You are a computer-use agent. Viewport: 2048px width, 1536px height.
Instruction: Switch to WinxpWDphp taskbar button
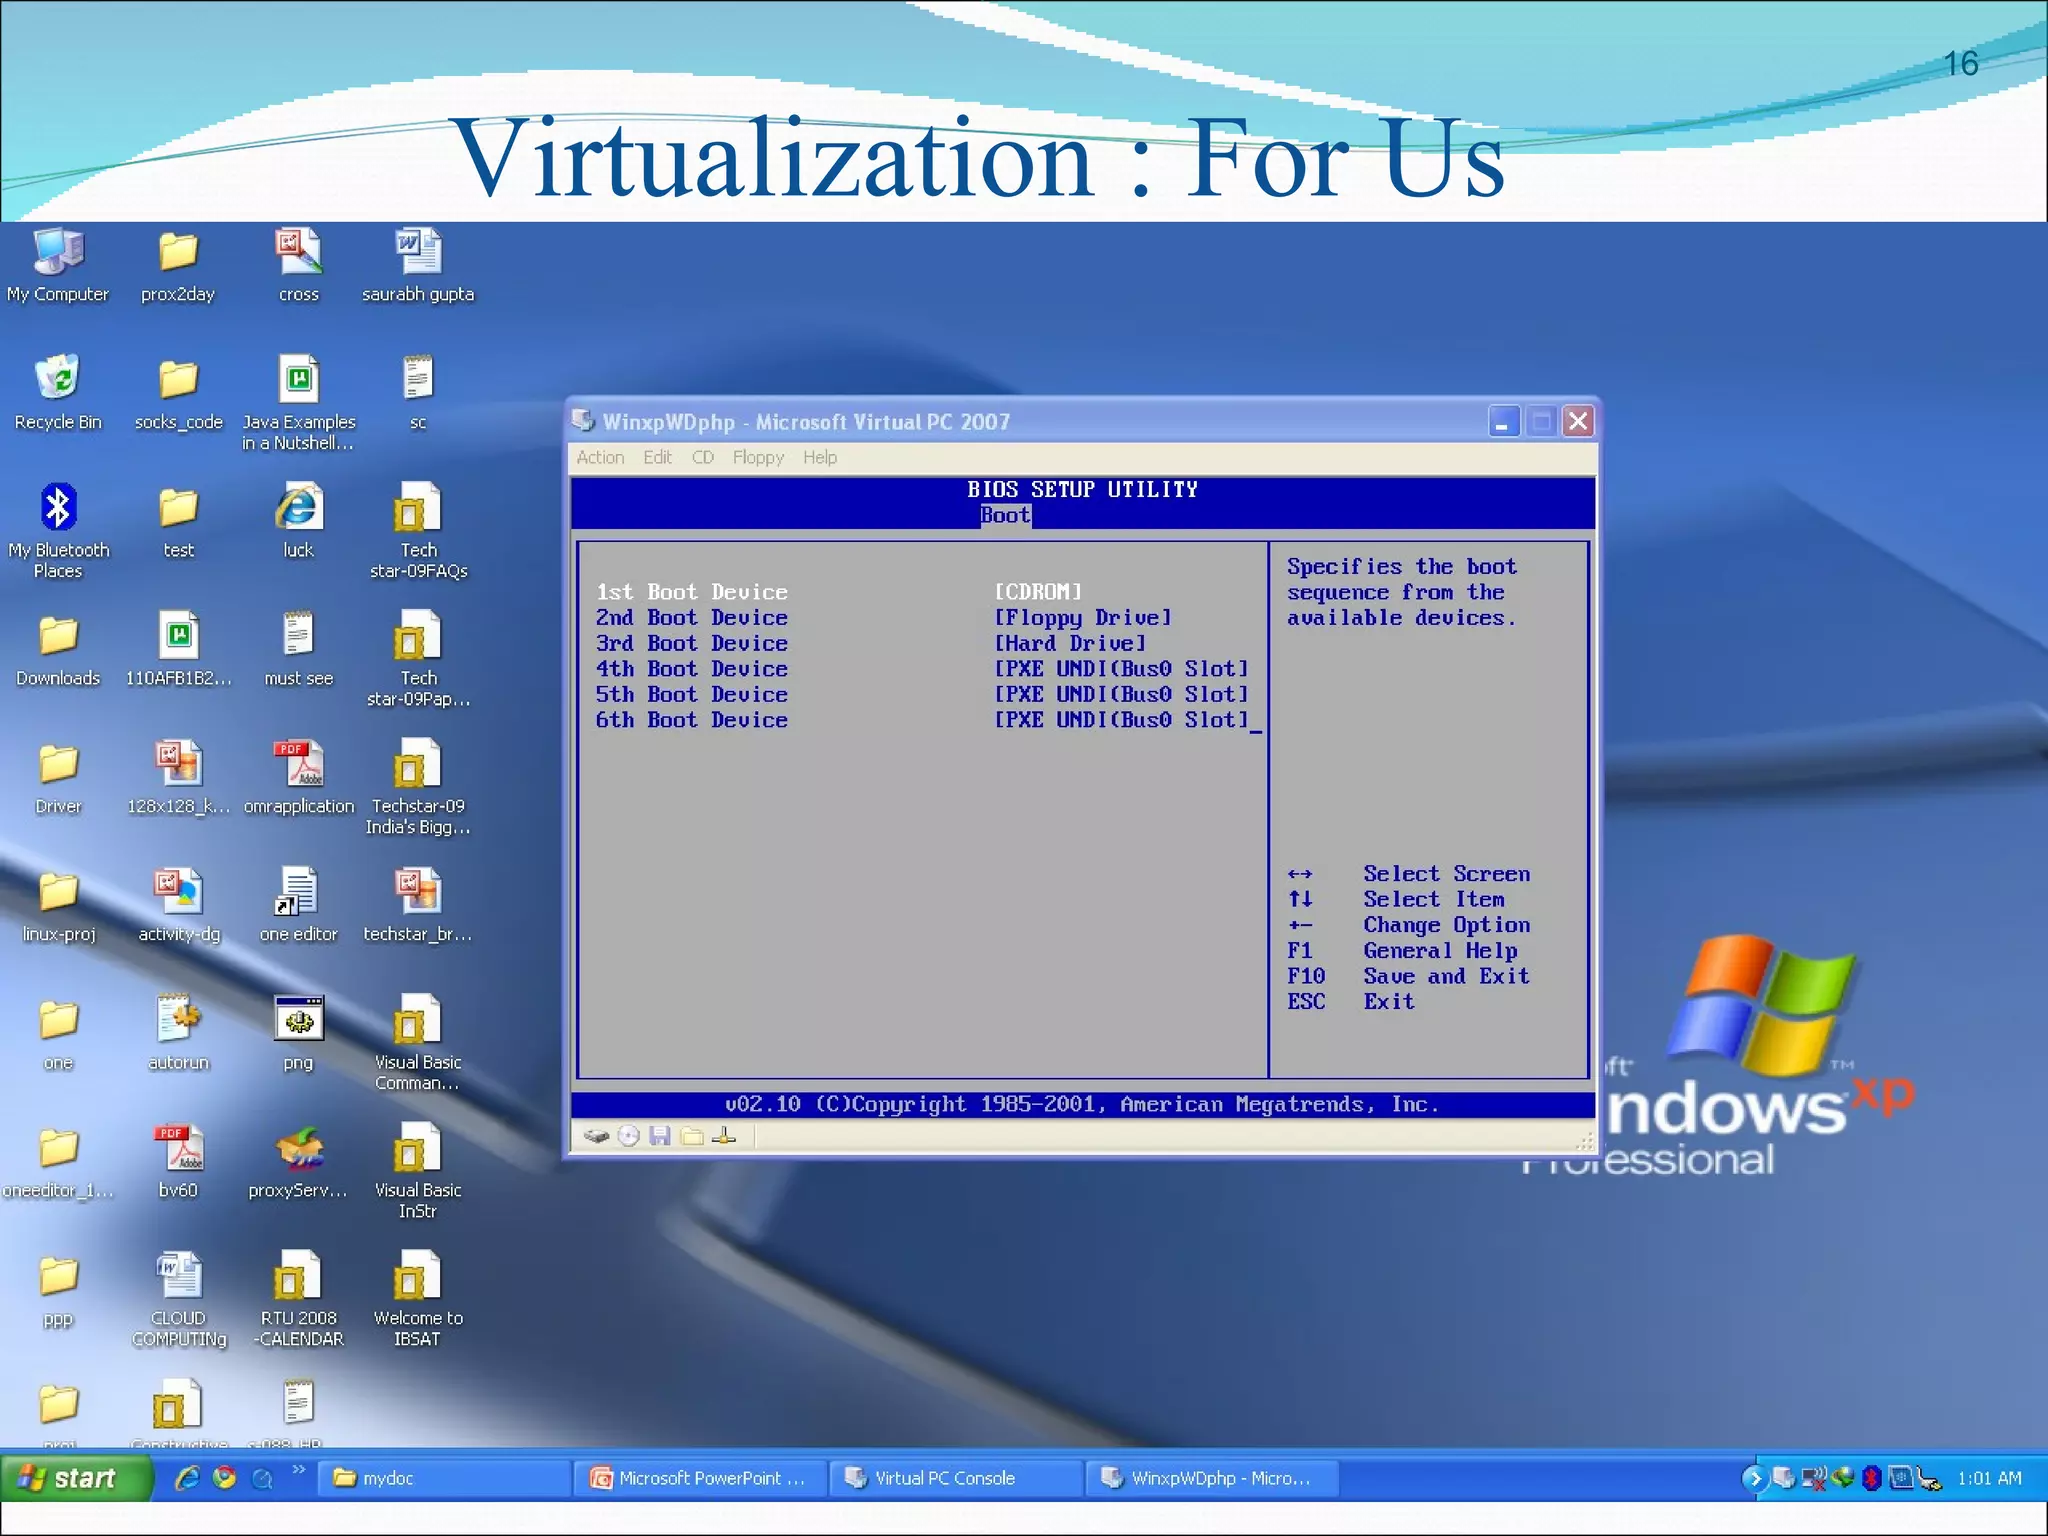(1213, 1478)
